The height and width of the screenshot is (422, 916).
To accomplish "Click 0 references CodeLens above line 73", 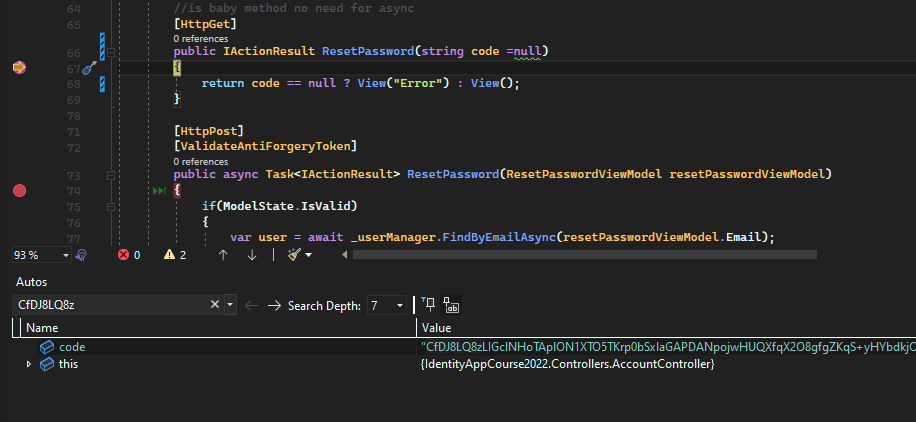I will click(201, 161).
